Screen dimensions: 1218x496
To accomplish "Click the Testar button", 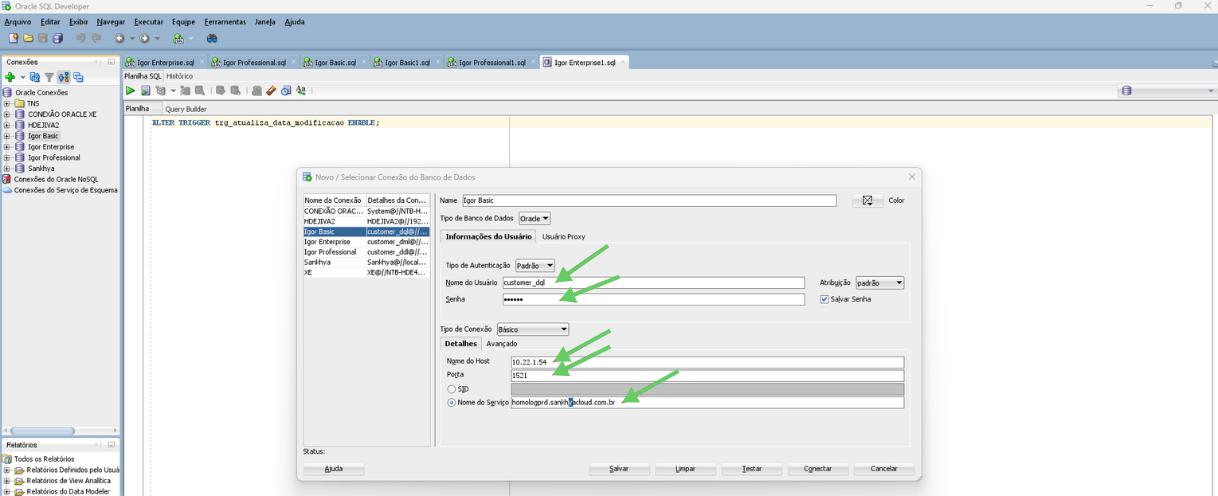I will pos(751,469).
